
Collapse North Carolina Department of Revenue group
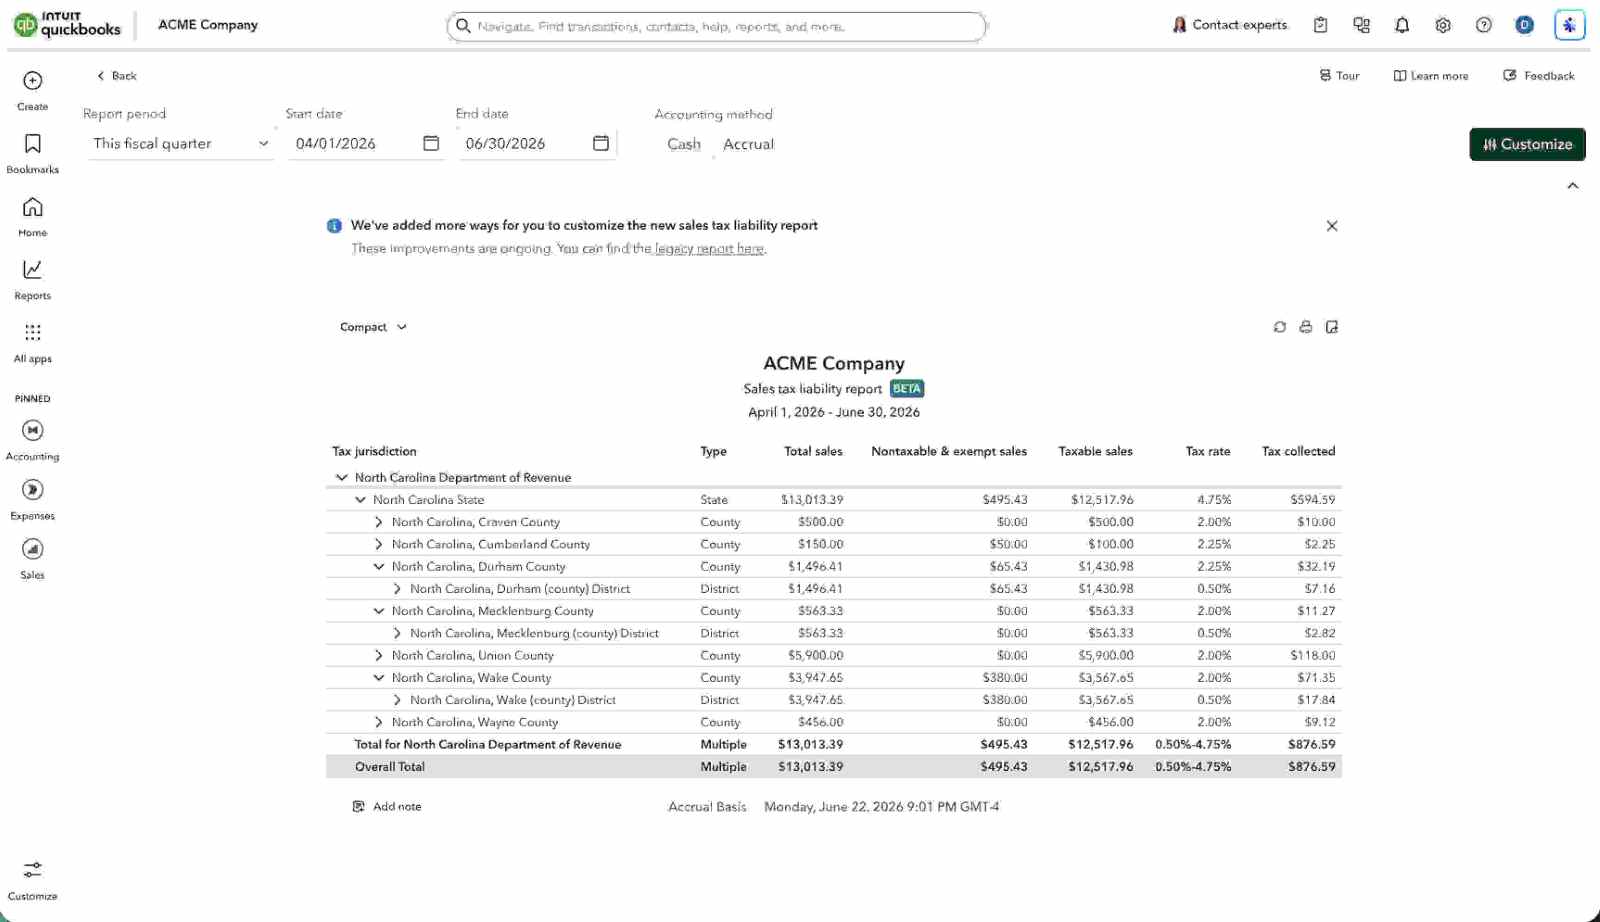342,478
